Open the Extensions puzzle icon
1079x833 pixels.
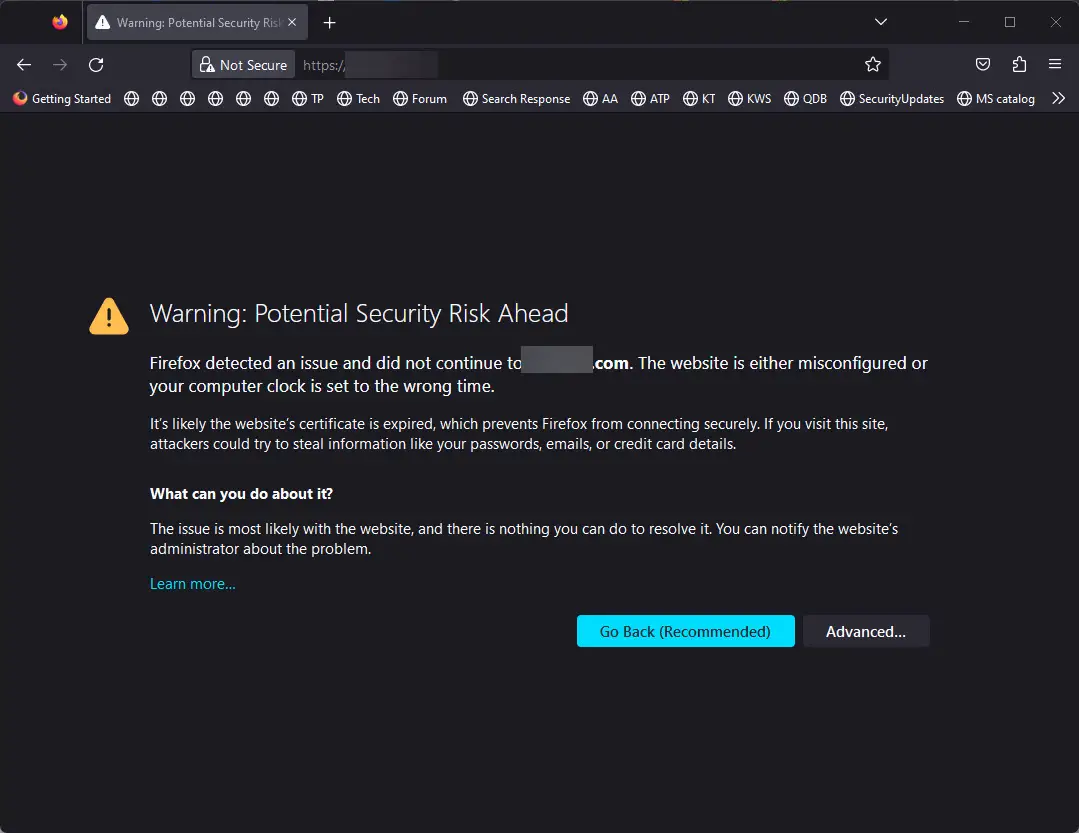click(1019, 65)
